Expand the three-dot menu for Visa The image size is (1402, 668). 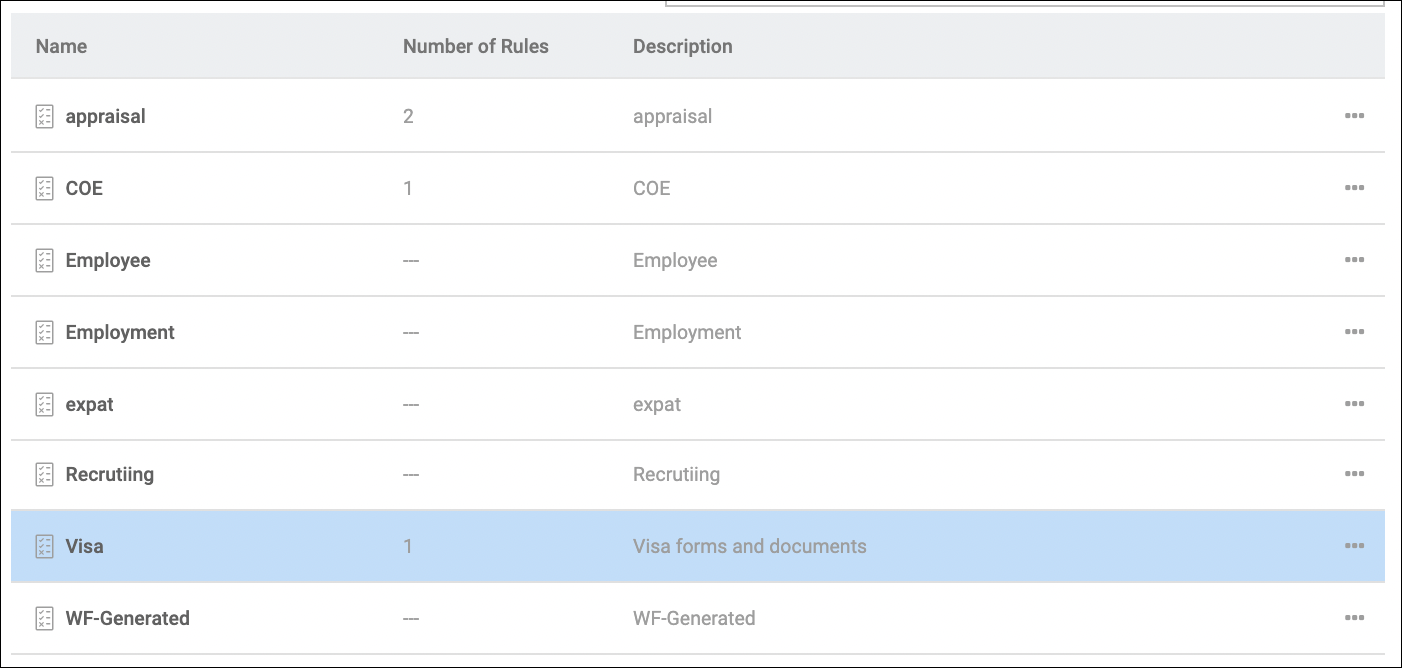[1354, 546]
